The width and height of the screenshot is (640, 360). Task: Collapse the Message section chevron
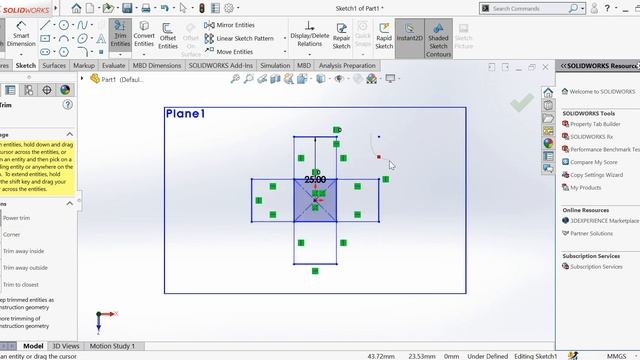[x=70, y=134]
